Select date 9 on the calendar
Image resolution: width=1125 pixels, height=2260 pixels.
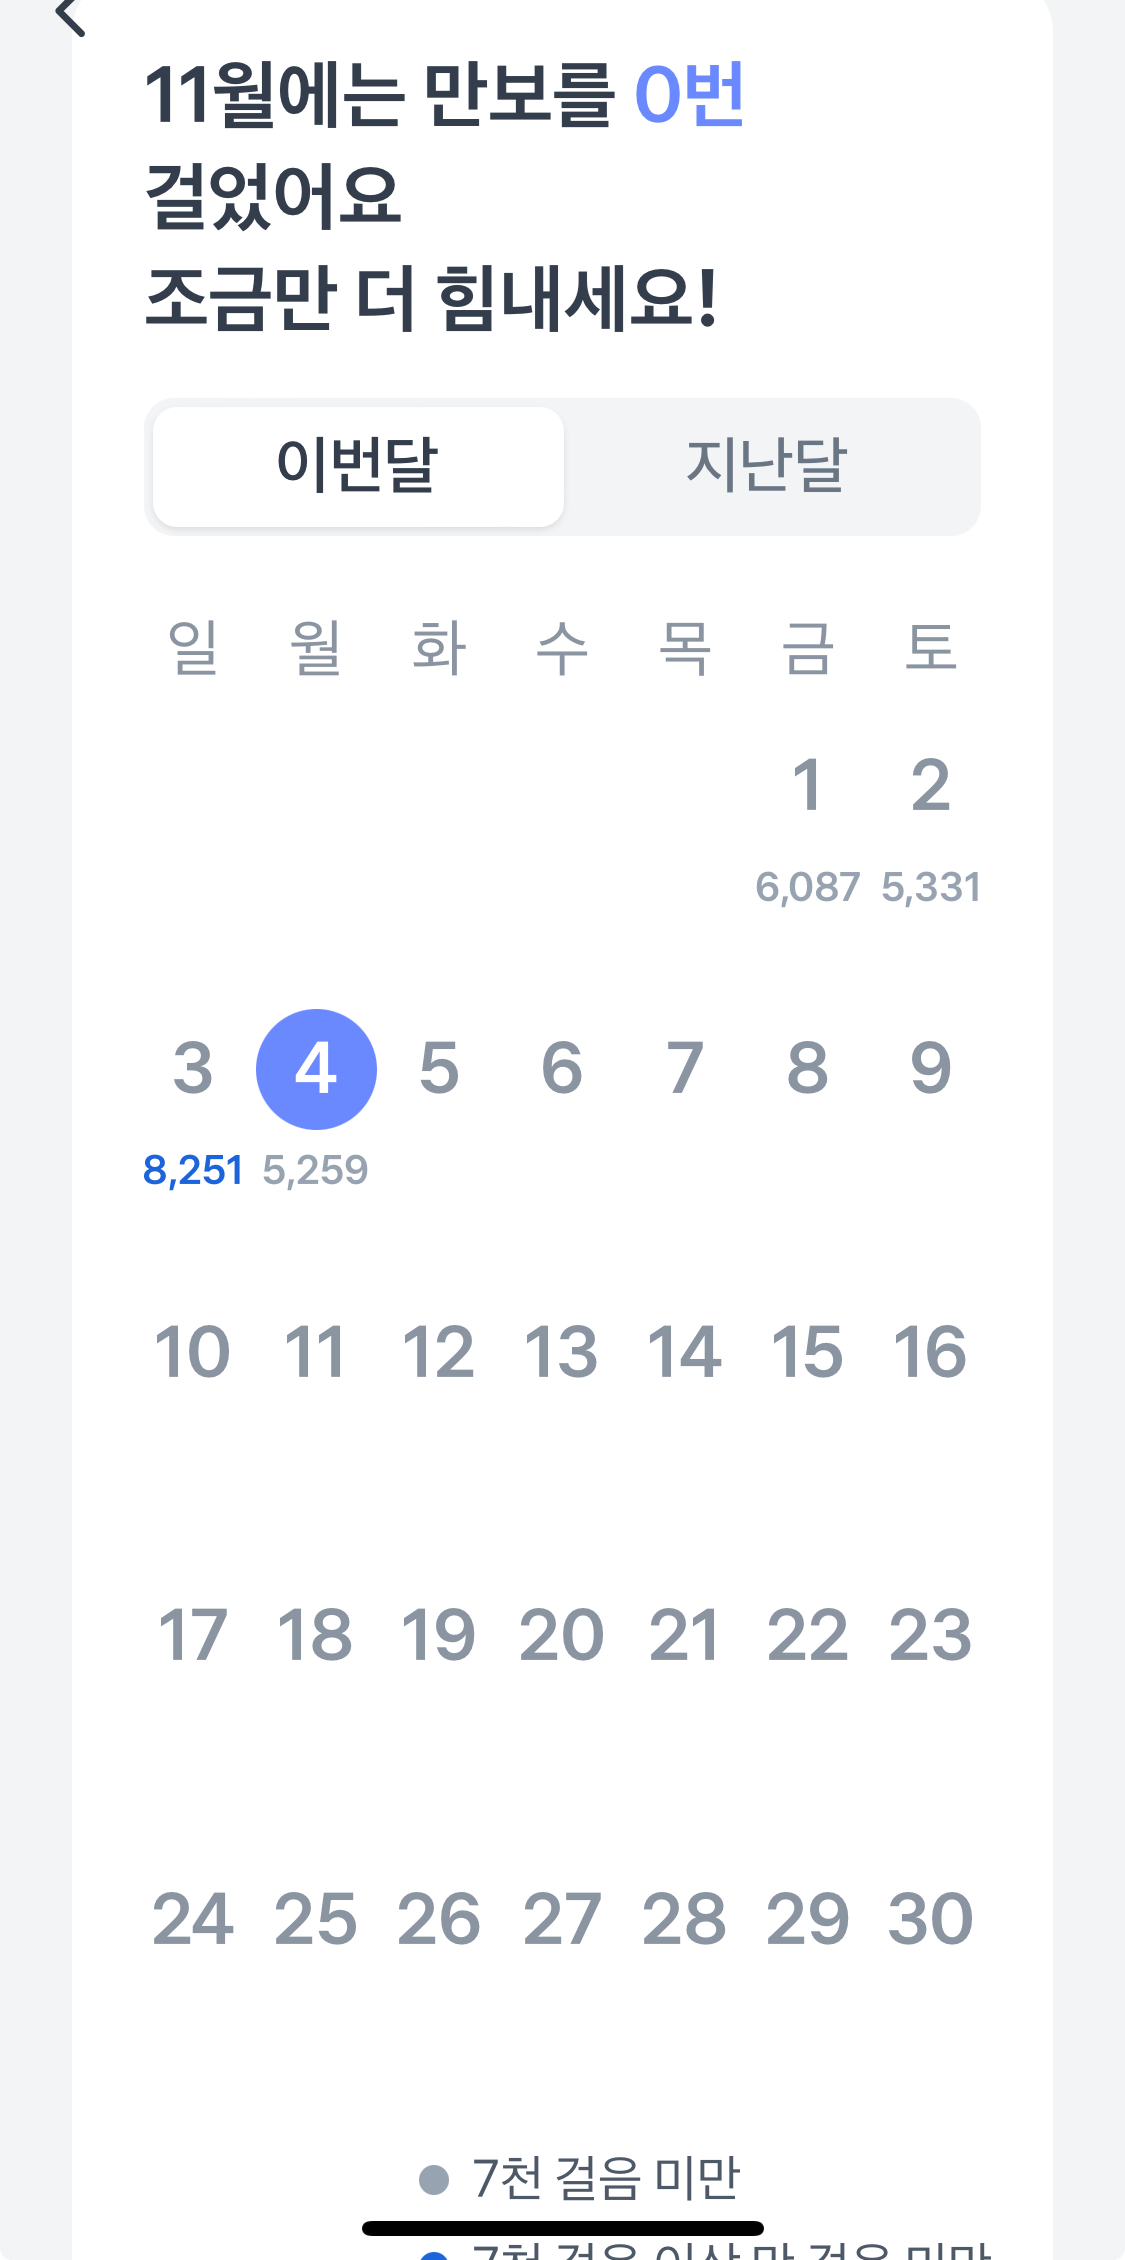[x=930, y=1069]
